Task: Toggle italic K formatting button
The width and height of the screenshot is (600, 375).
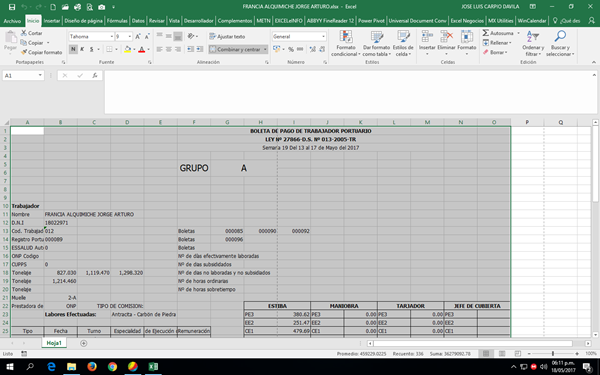Action: (82, 49)
